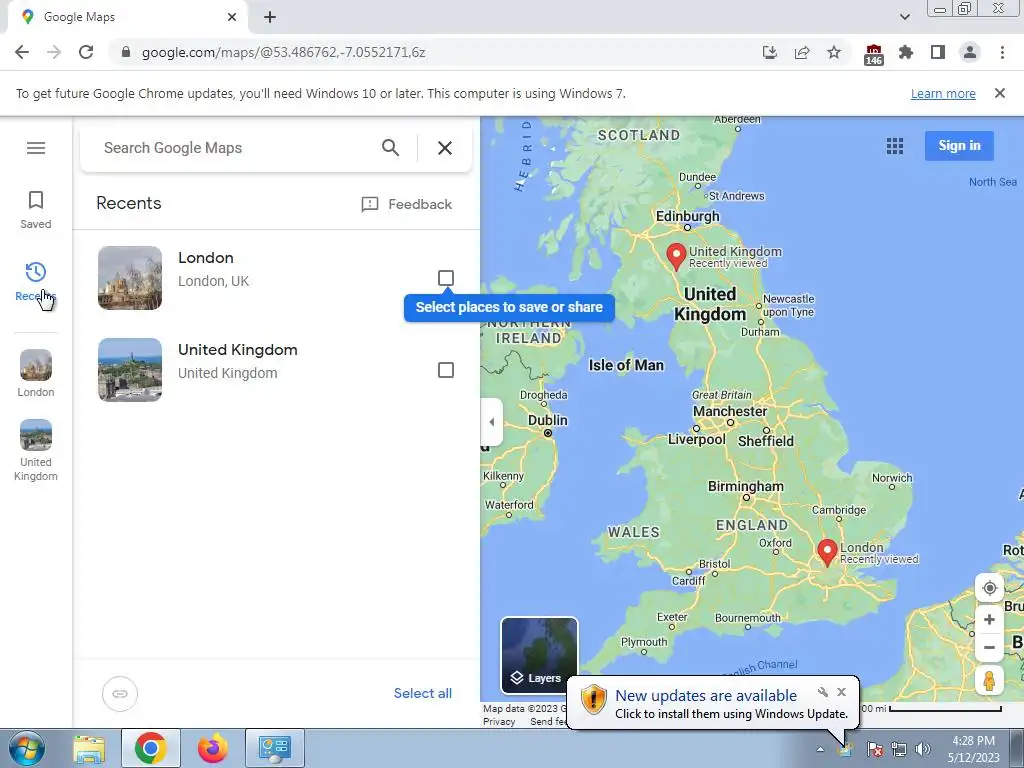Click Select all in Recents panel

tap(423, 694)
